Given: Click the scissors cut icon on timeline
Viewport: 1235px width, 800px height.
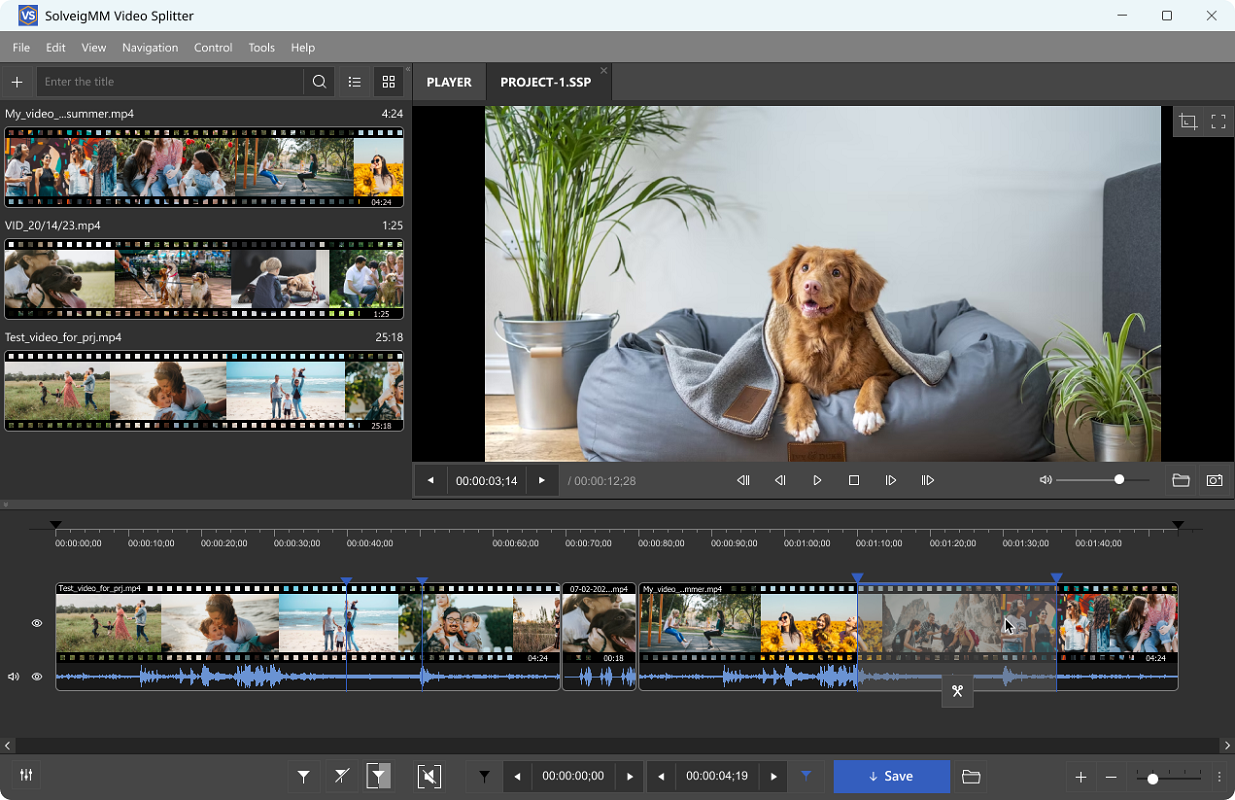Looking at the screenshot, I should [957, 691].
